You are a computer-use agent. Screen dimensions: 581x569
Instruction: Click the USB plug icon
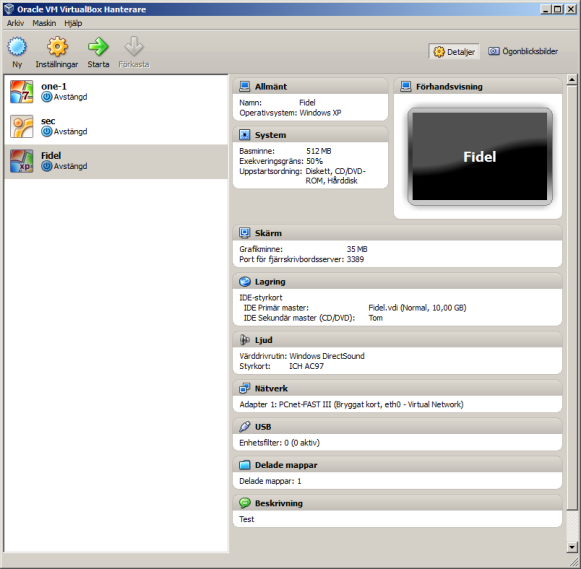(x=245, y=427)
